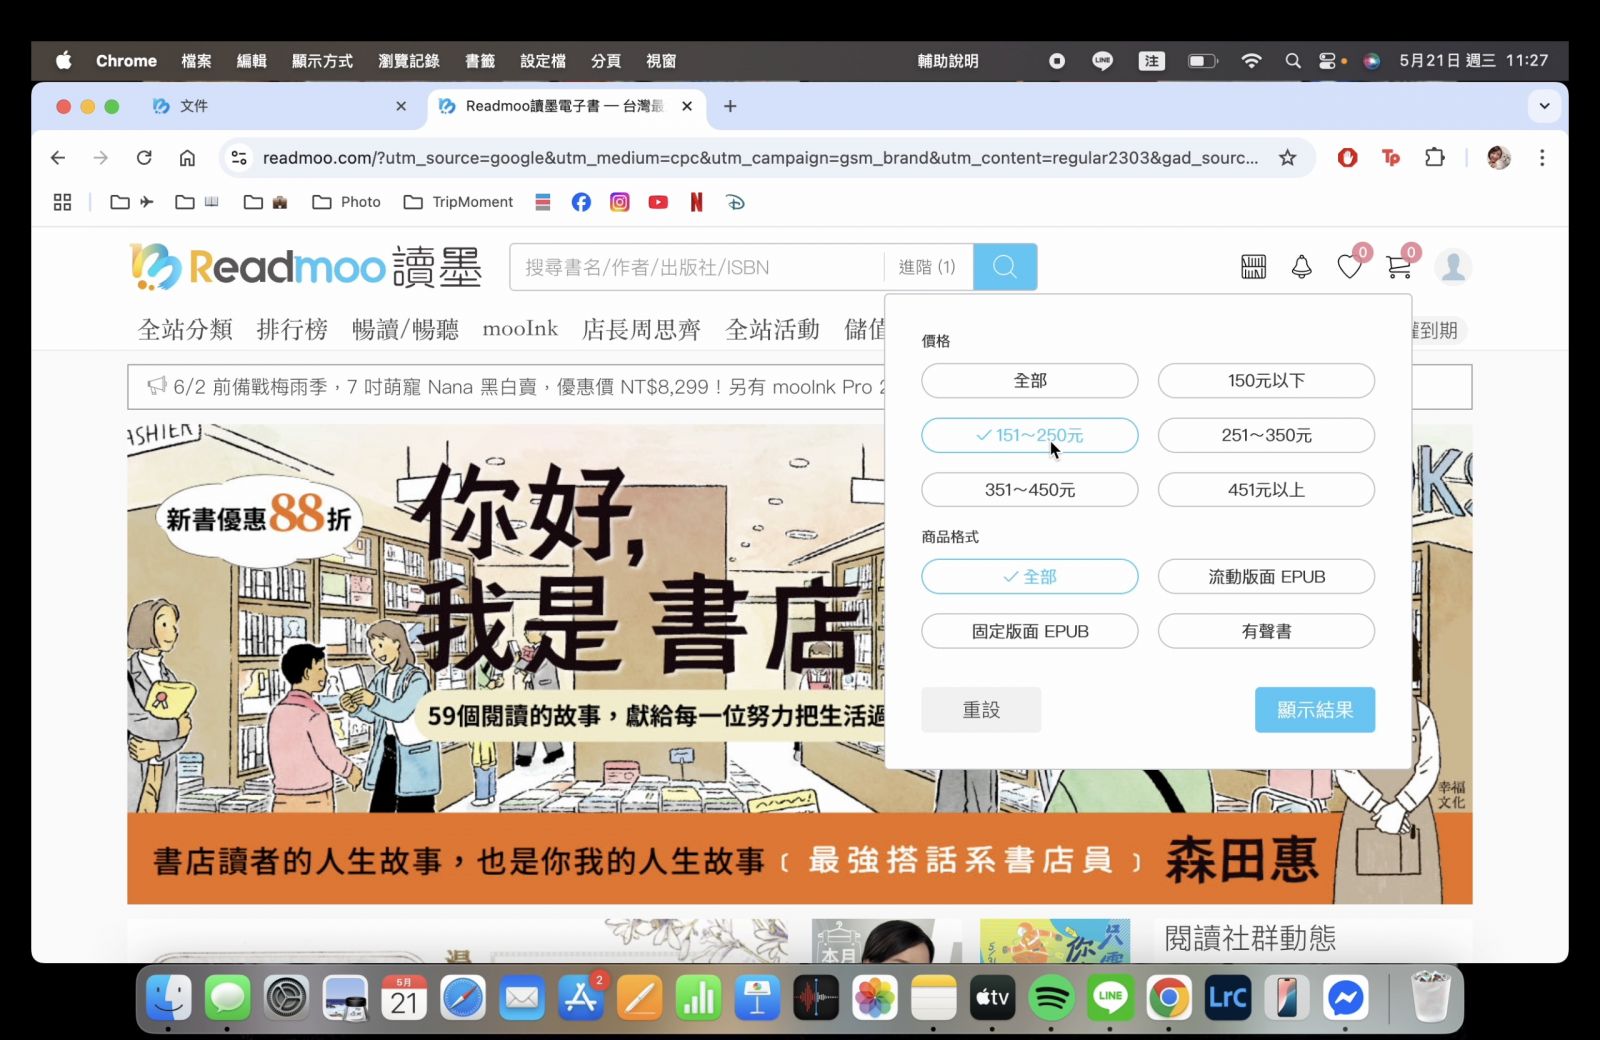Viewport: 1600px width, 1040px height.
Task: Open the 書籤 menu in the menu bar
Action: tap(480, 61)
